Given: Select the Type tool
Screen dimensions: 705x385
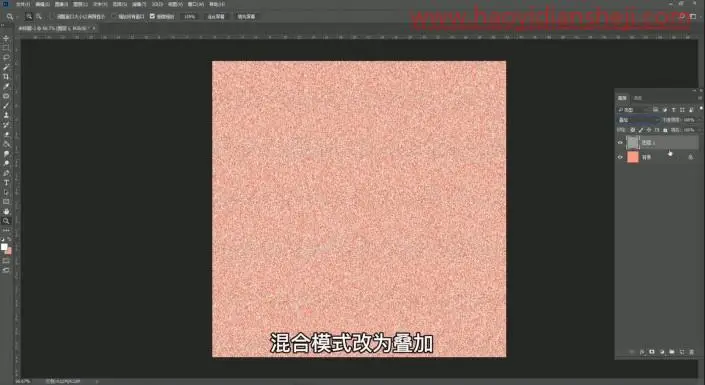Looking at the screenshot, I should (x=6, y=183).
